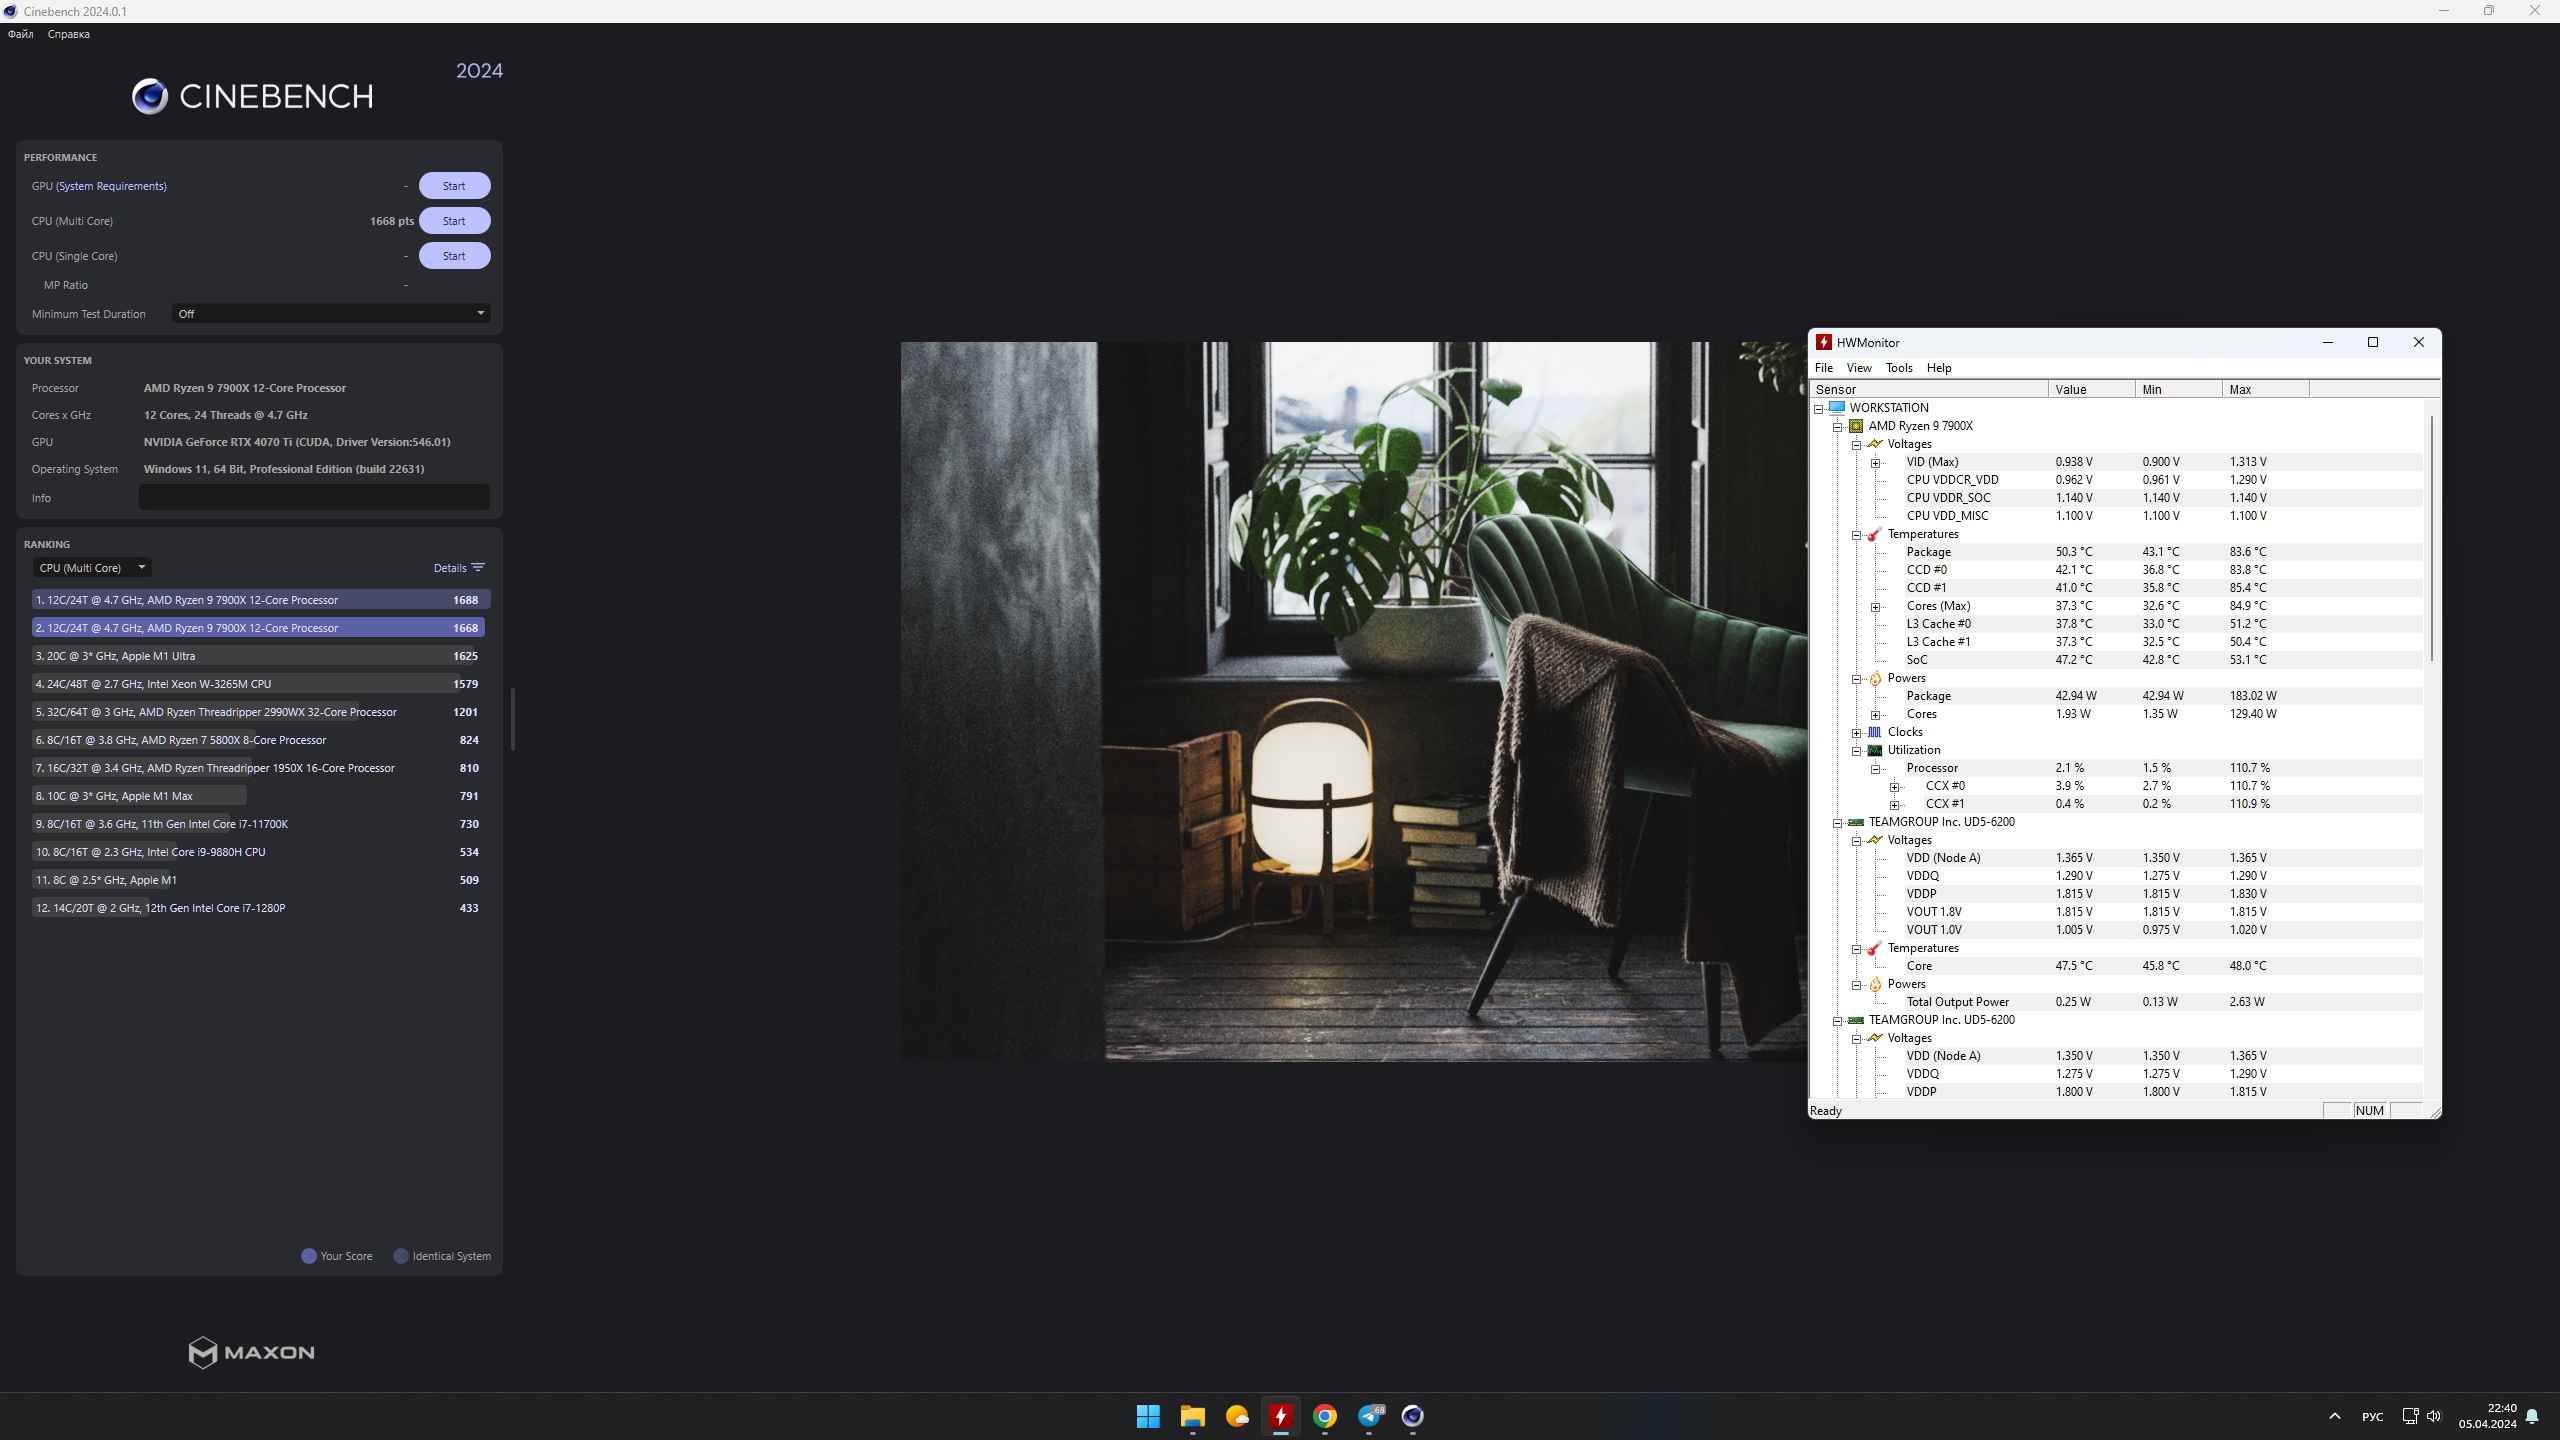Open the CPU (Multi Core) ranking dropdown
This screenshot has height=1440, width=2560.
click(92, 567)
